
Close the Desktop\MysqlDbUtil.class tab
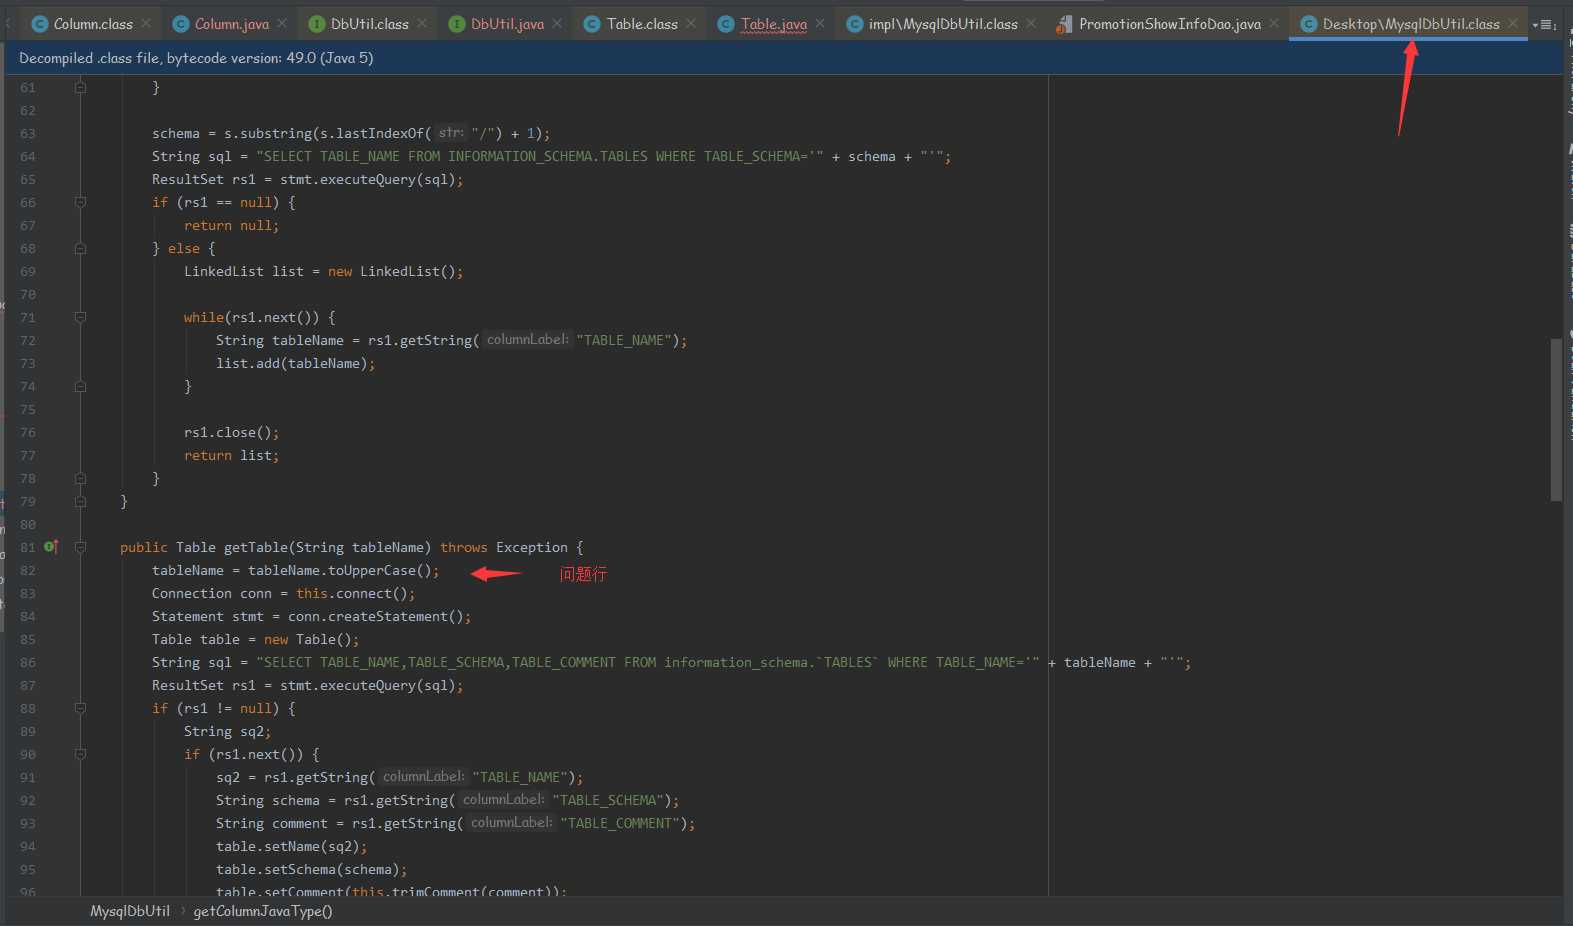click(1513, 23)
